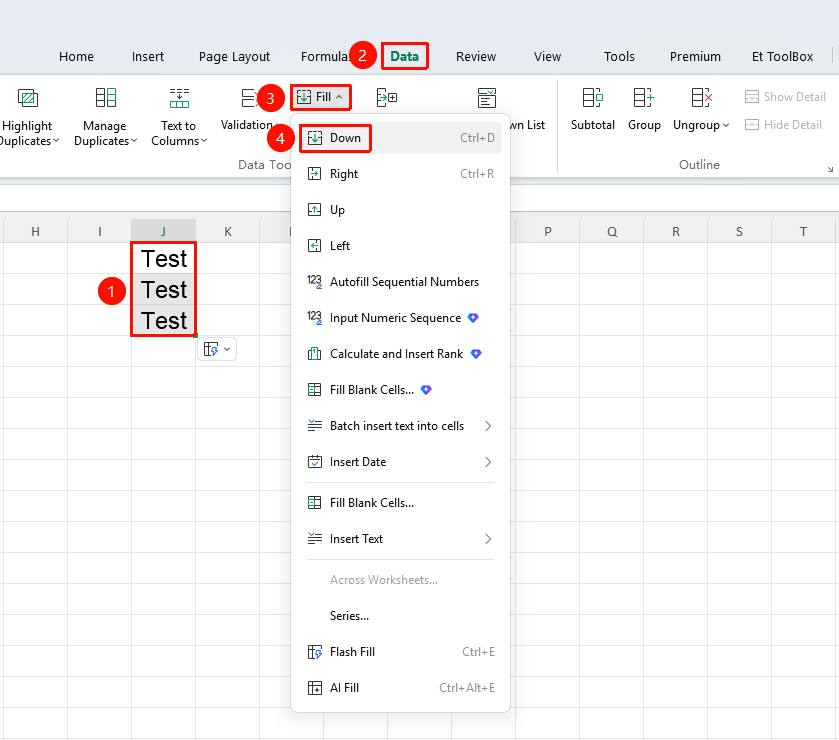The width and height of the screenshot is (839, 740).
Task: Click the Group outline icon
Action: coord(643,98)
